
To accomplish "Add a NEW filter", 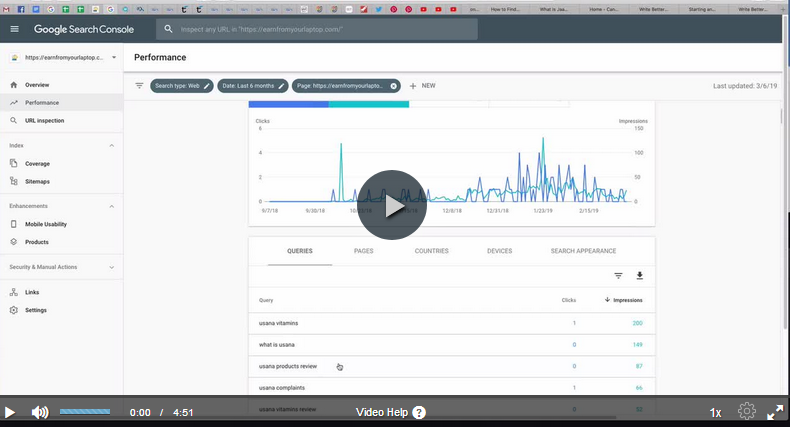I will click(422, 86).
